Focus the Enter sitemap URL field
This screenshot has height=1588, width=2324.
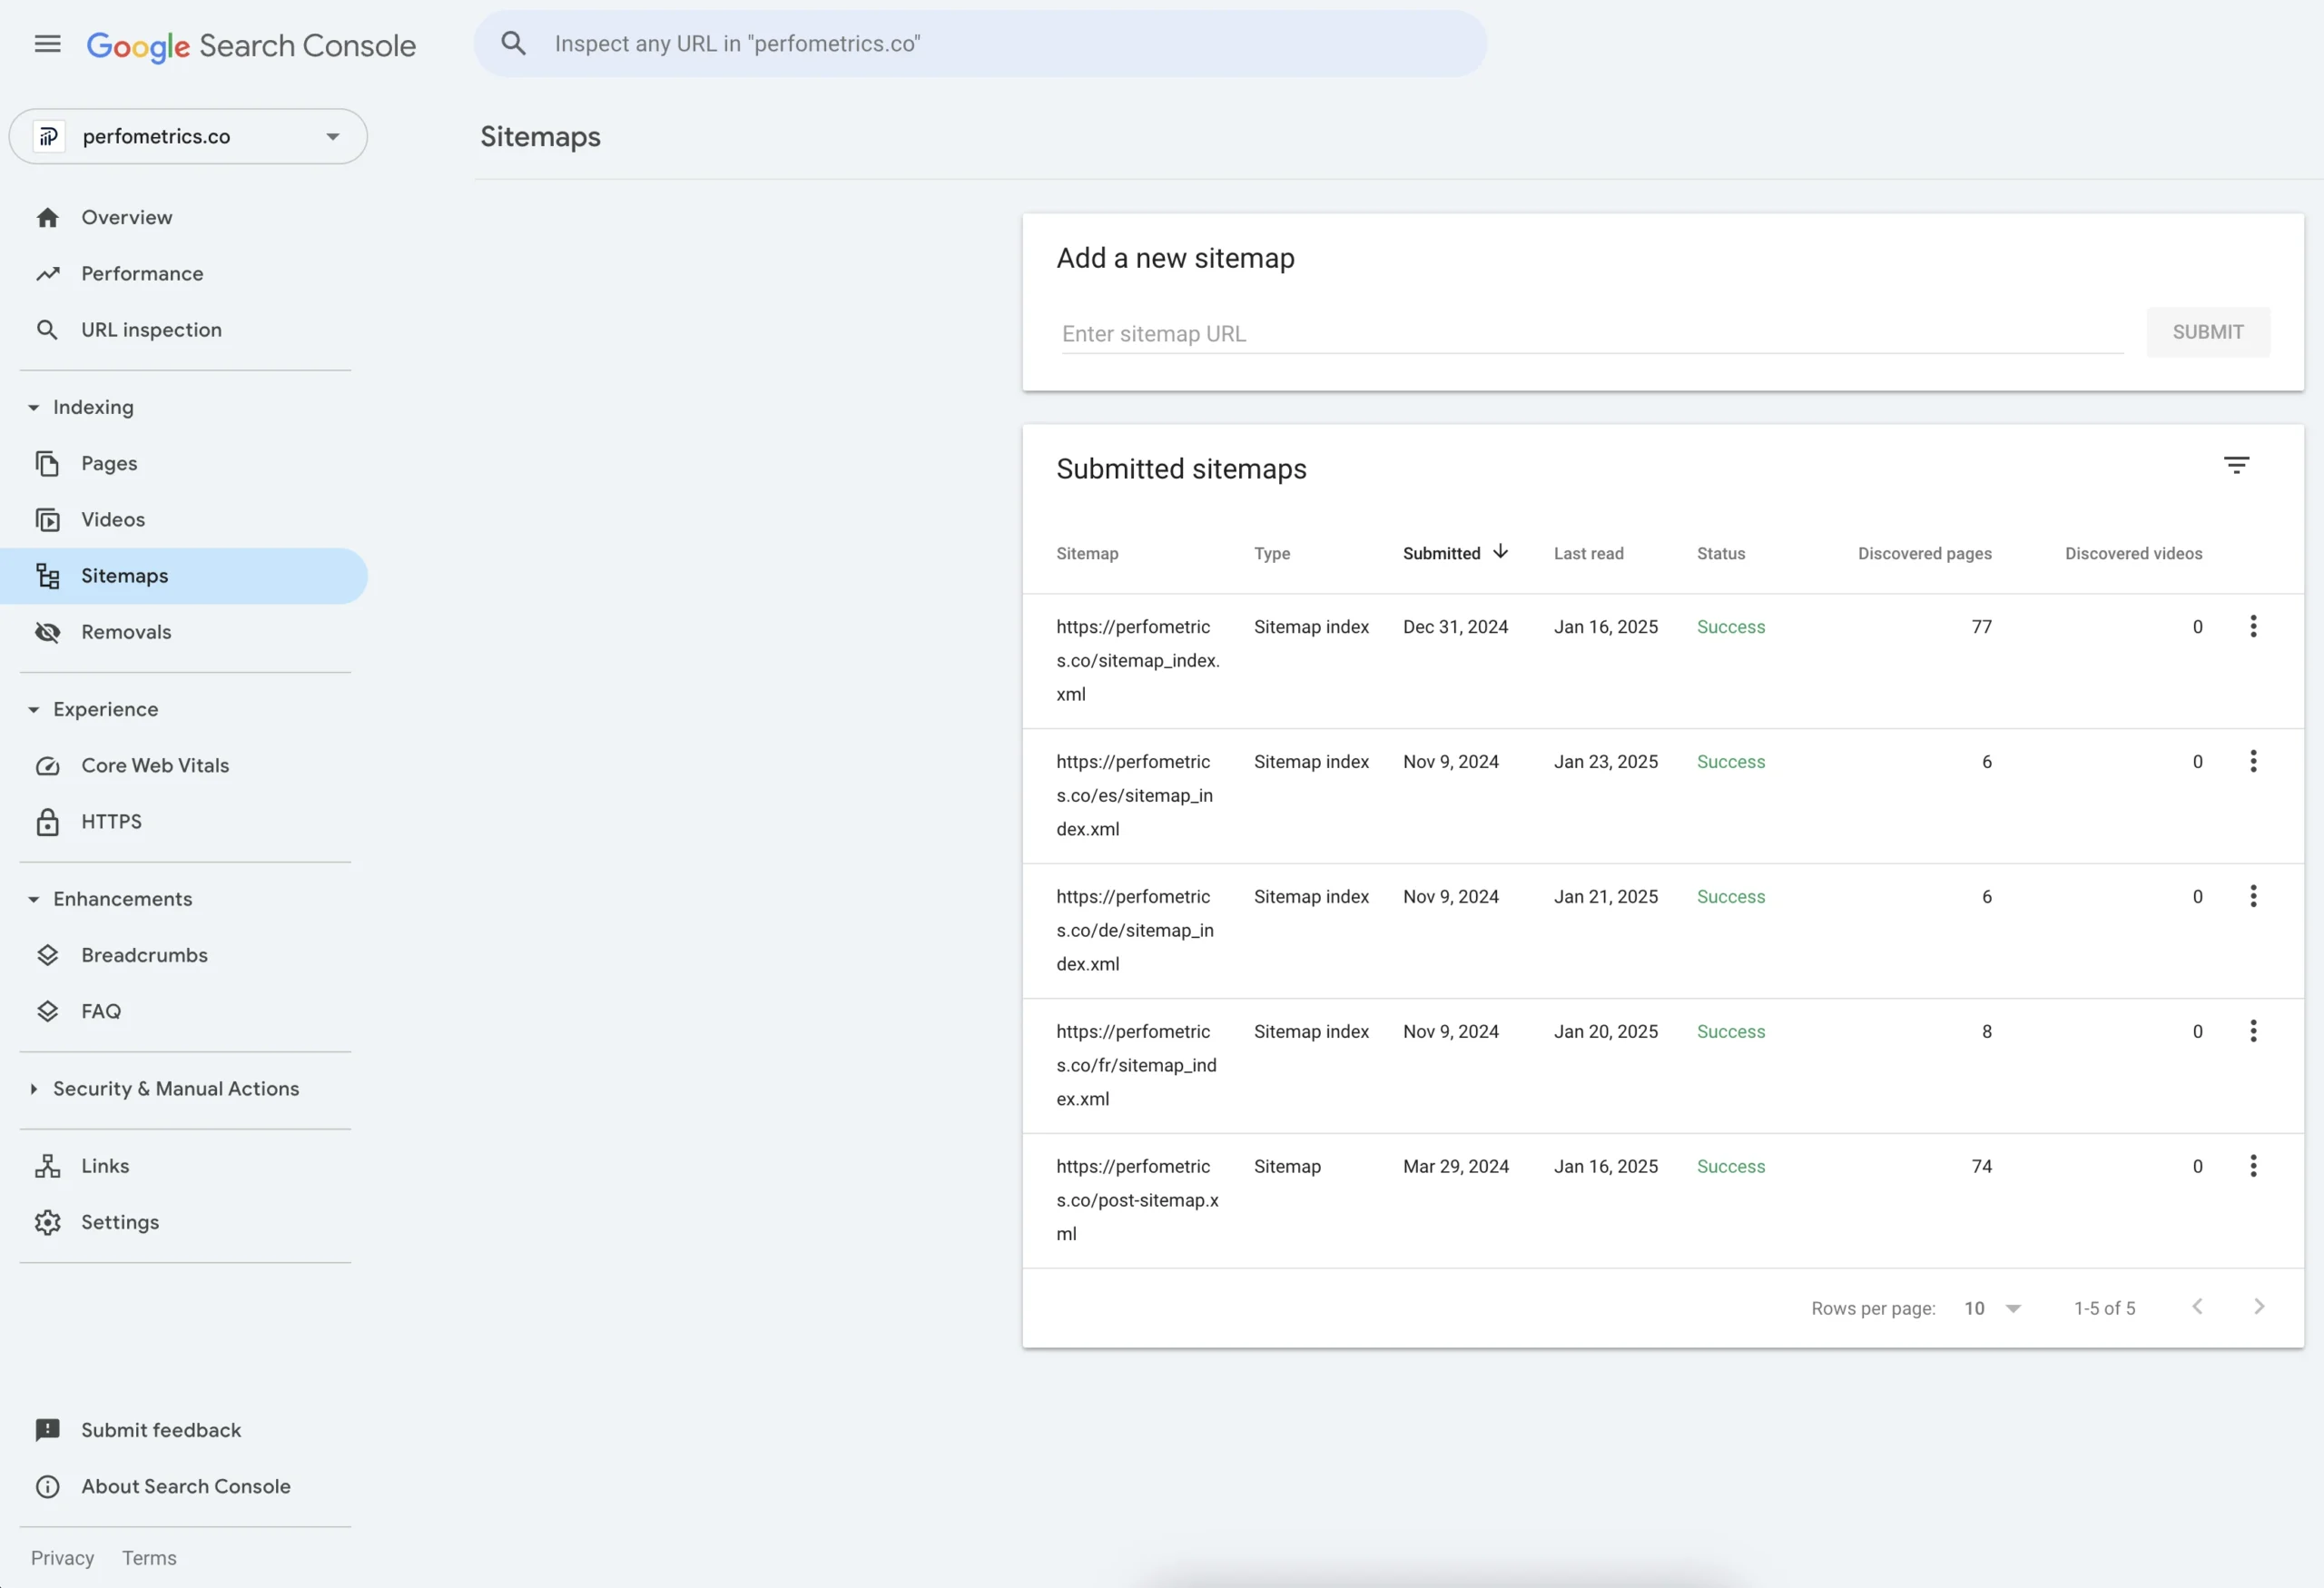click(1591, 334)
